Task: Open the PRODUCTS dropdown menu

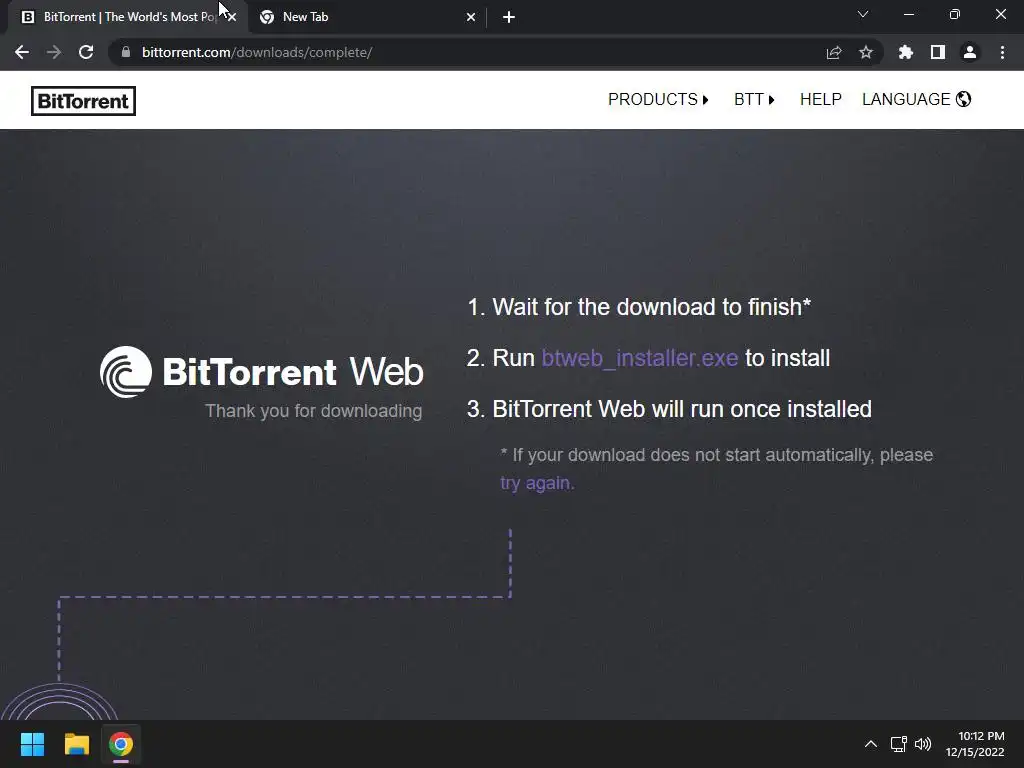Action: tap(658, 99)
